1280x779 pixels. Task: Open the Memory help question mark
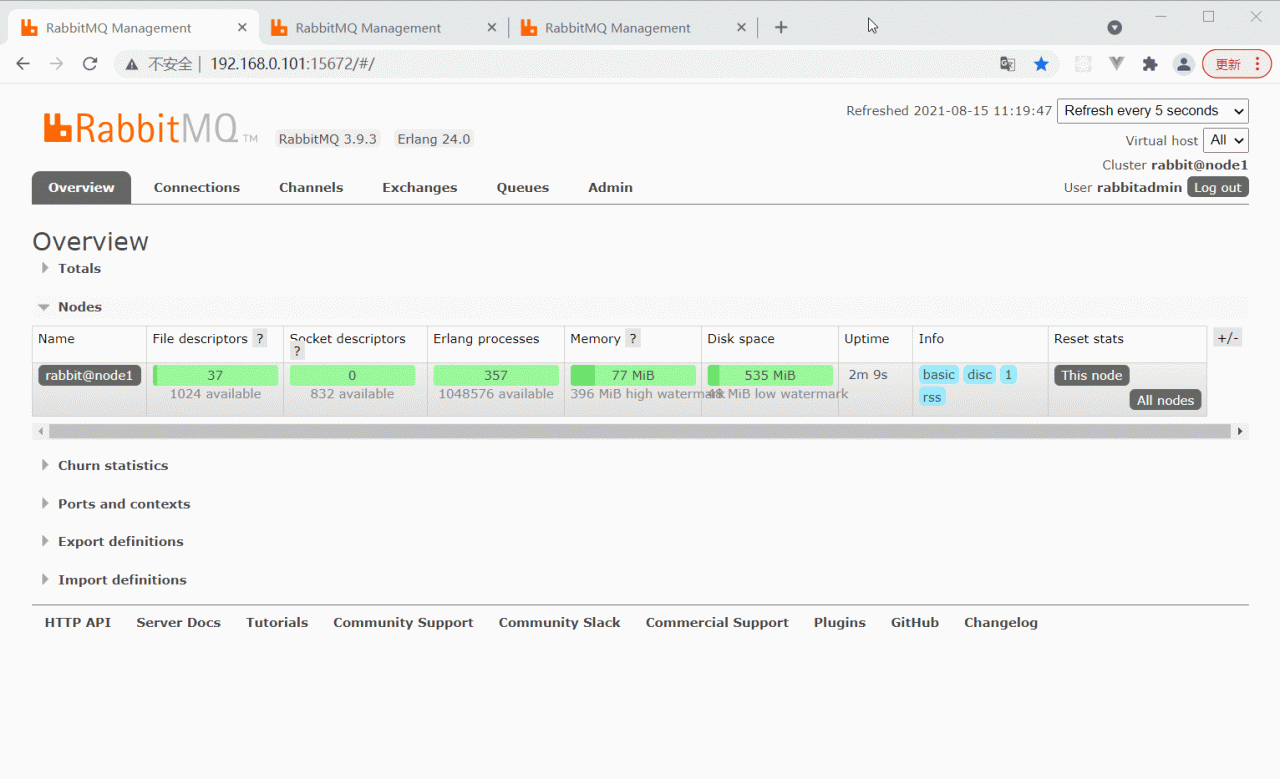632,338
